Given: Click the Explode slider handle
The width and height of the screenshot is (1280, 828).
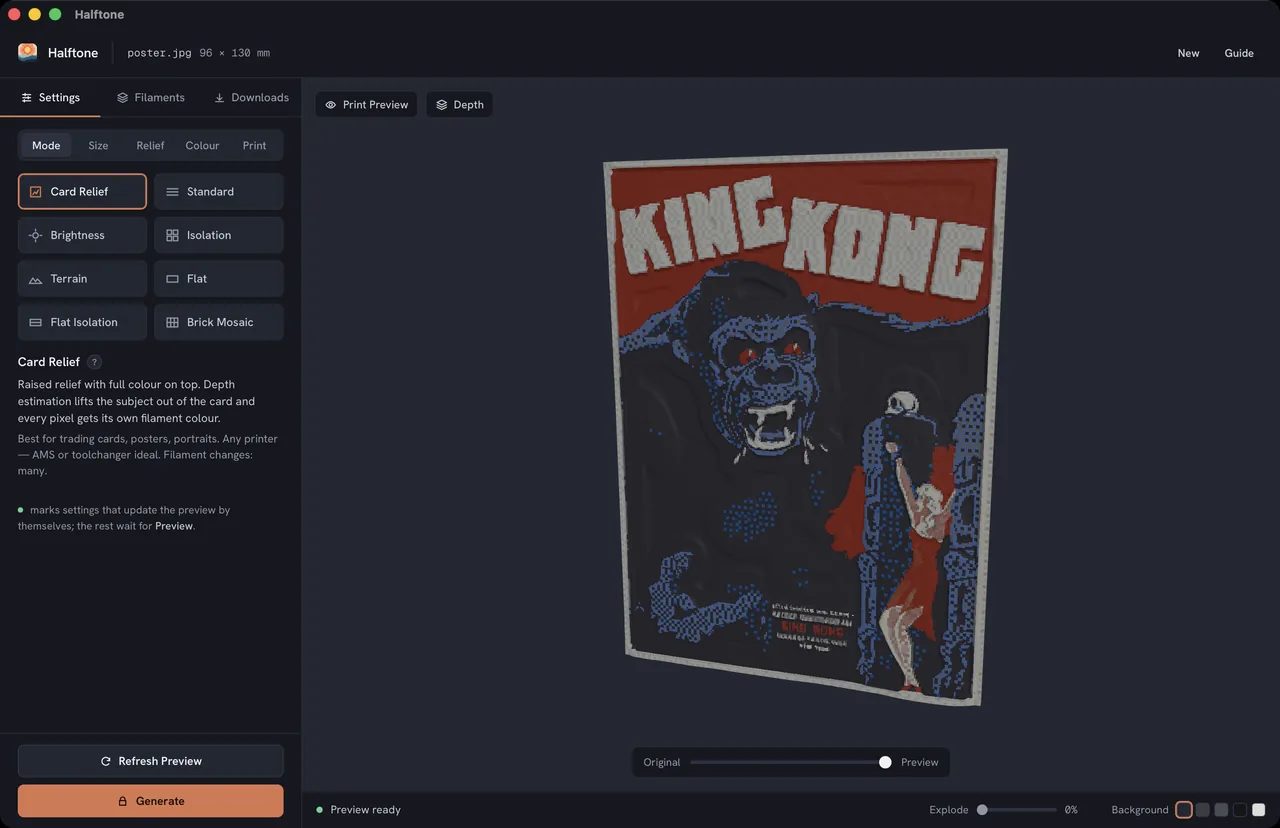Looking at the screenshot, I should pyautogui.click(x=982, y=810).
